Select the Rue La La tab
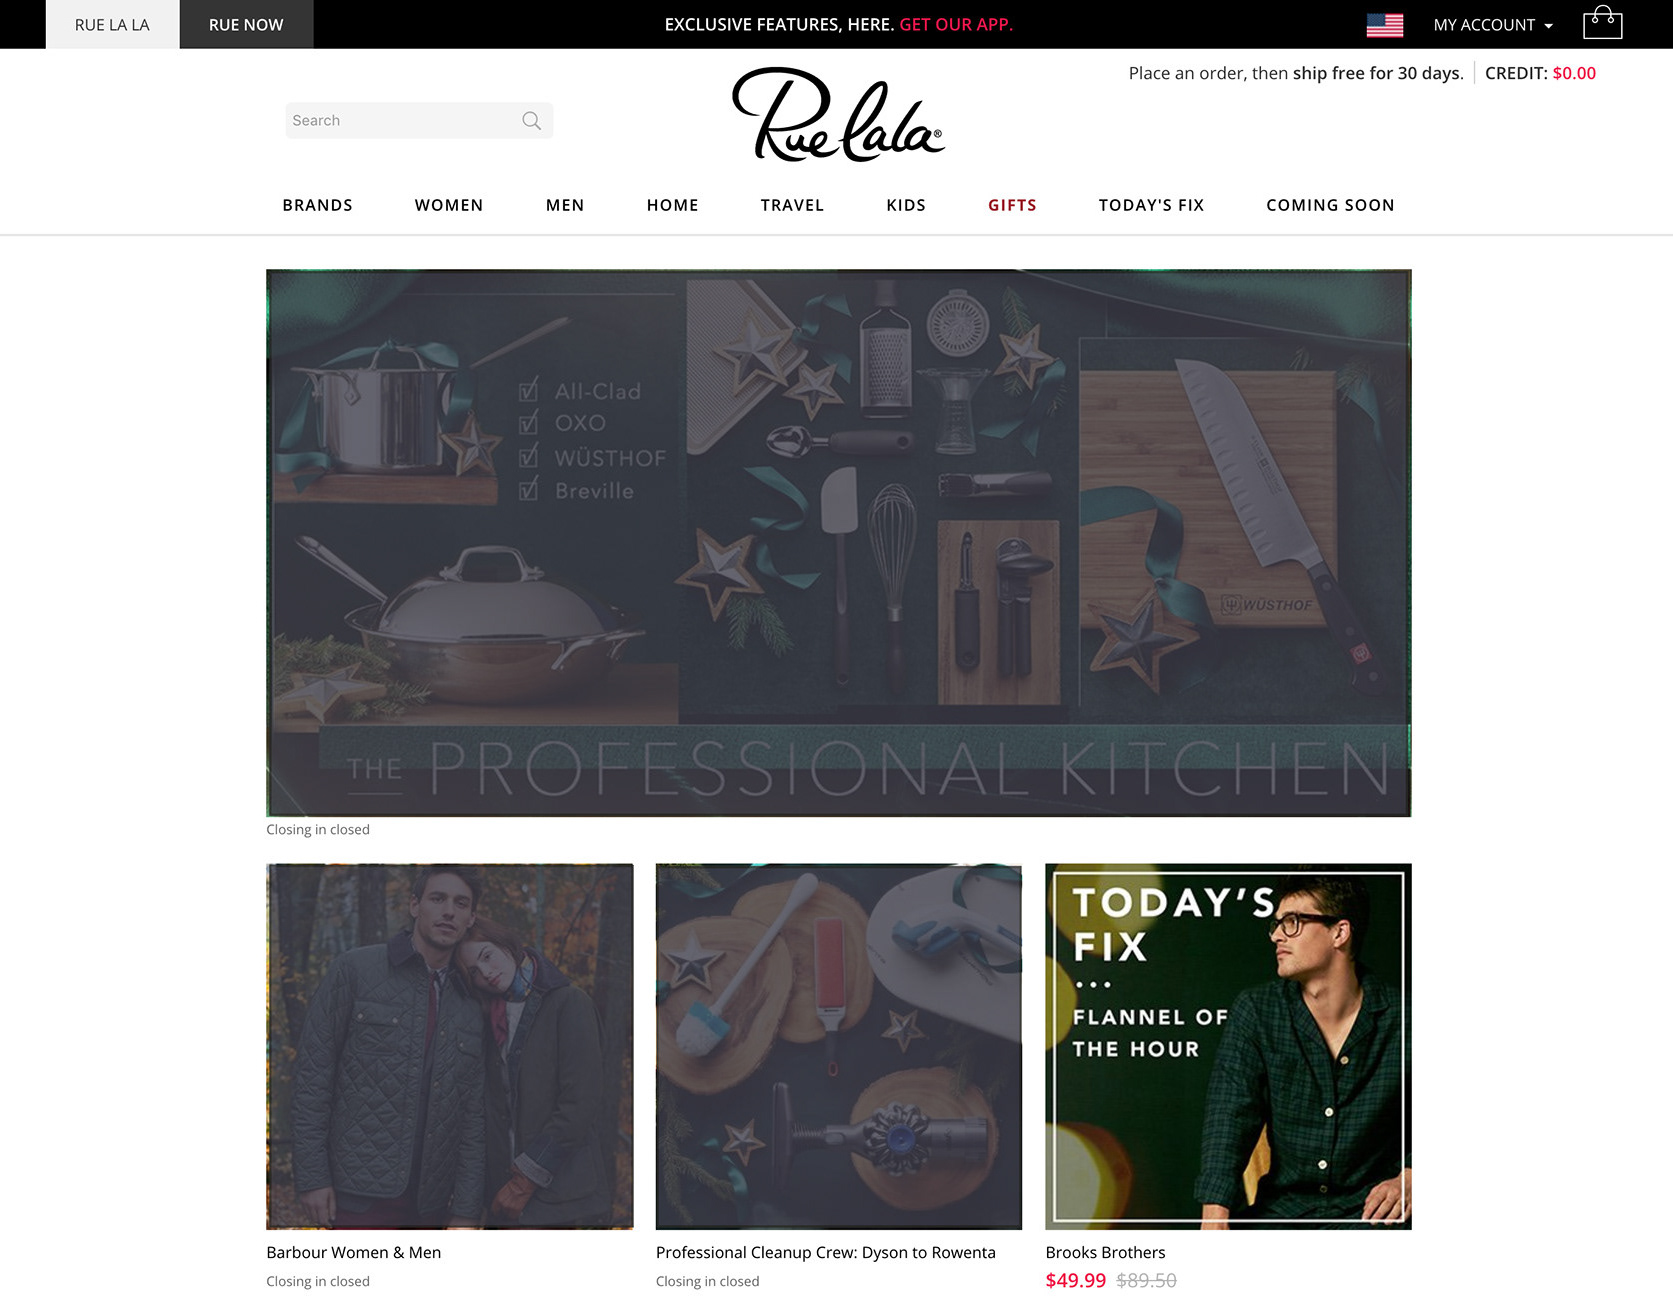Screen dimensions: 1673x1308 click(112, 24)
